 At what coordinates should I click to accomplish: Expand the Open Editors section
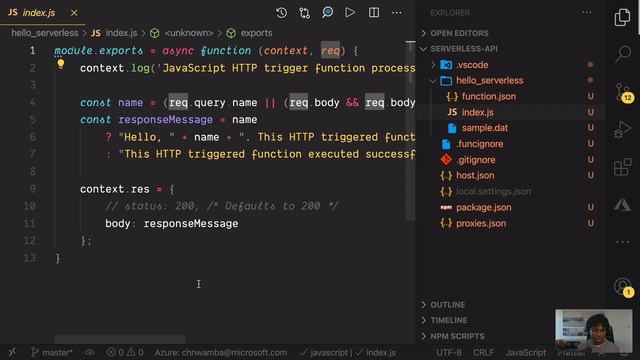pos(459,33)
